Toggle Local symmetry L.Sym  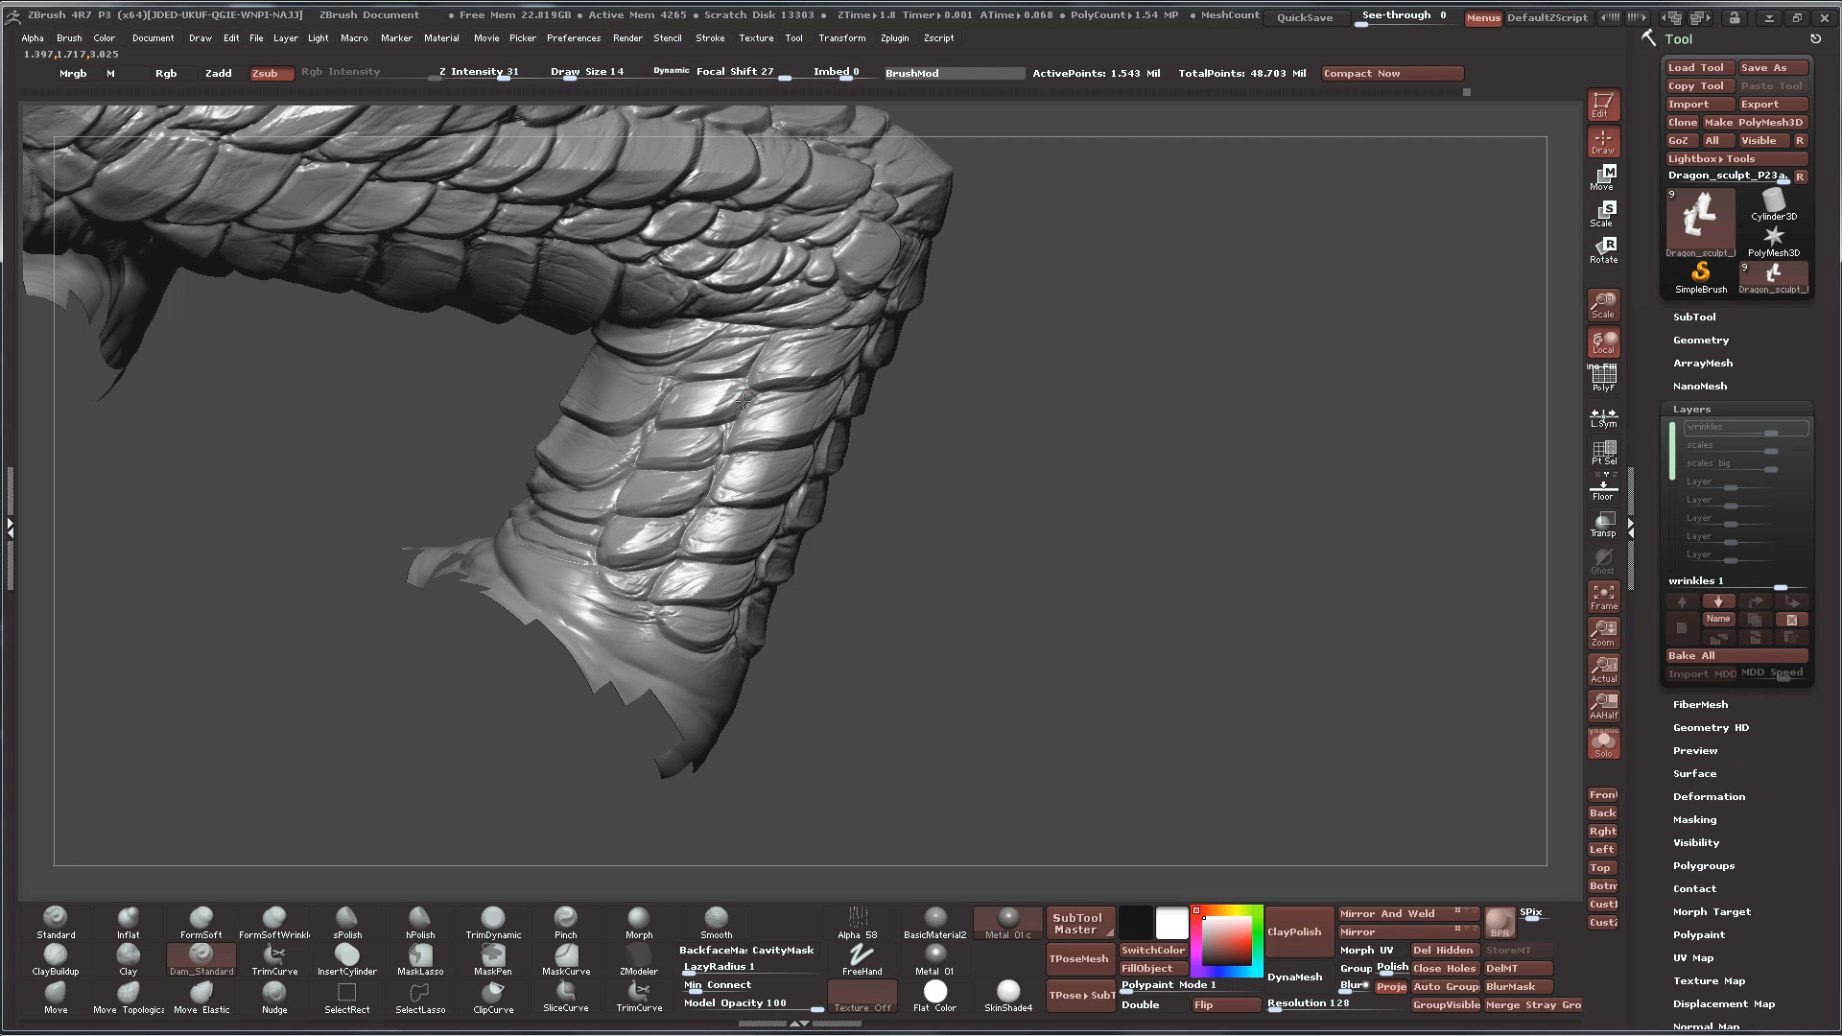click(x=1603, y=416)
